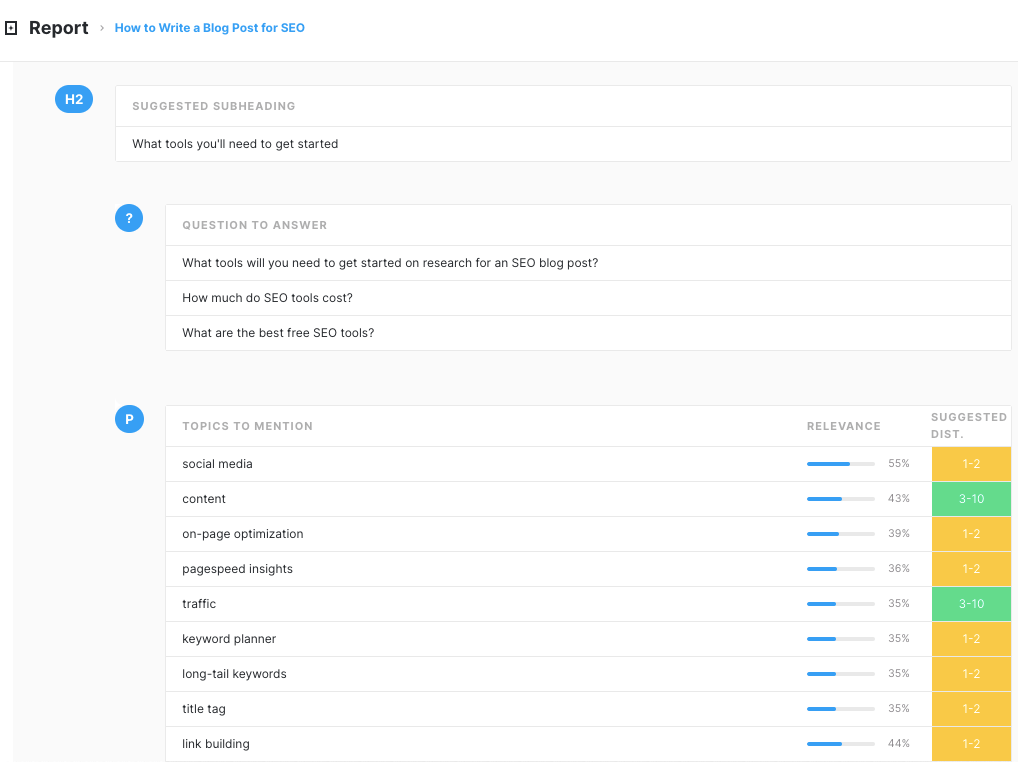Click the breadcrumb chevron after Report
1018x762 pixels.
point(102,28)
